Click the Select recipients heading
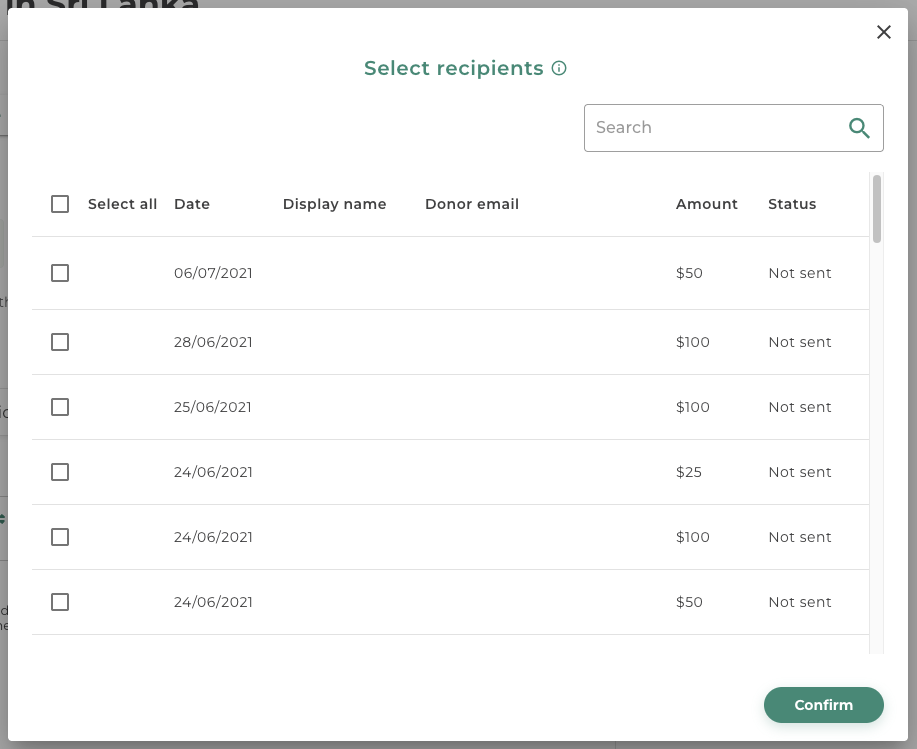The width and height of the screenshot is (917, 749). pyautogui.click(x=453, y=68)
